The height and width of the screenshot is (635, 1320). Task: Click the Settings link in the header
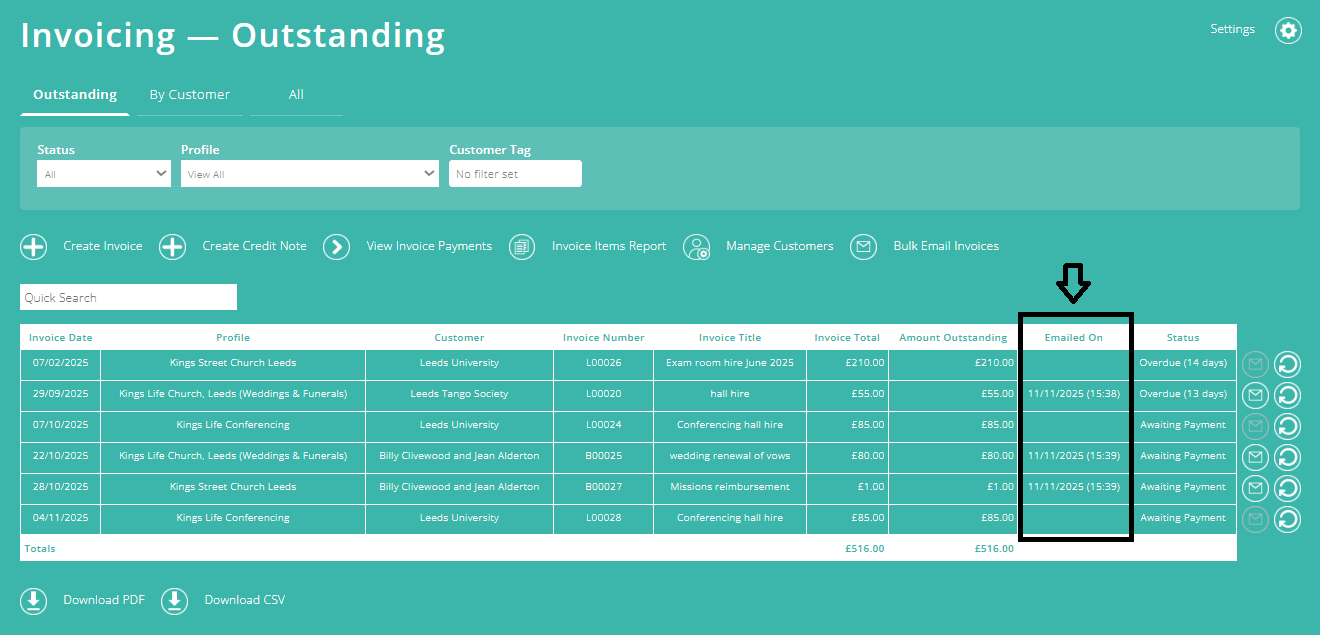[x=1232, y=29]
